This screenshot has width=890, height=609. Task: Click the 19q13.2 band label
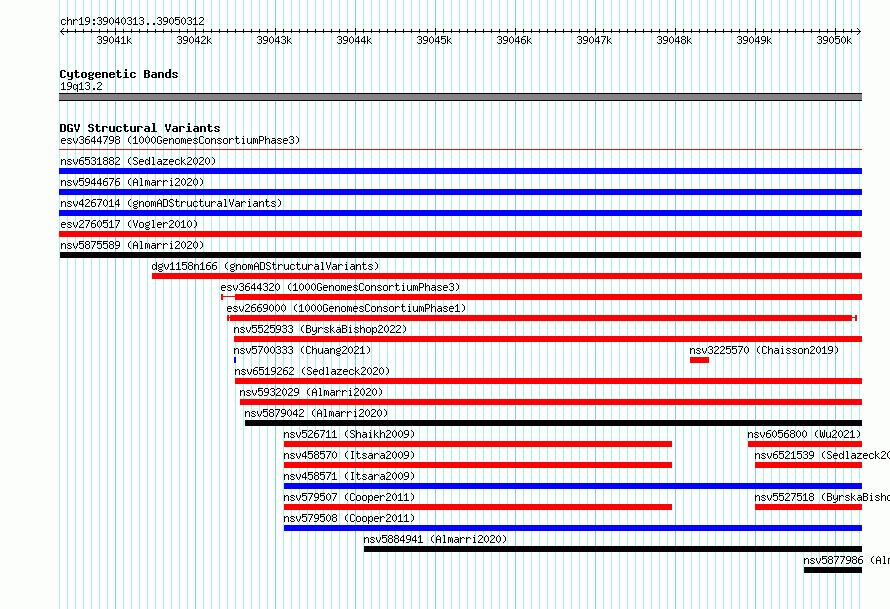click(x=81, y=86)
